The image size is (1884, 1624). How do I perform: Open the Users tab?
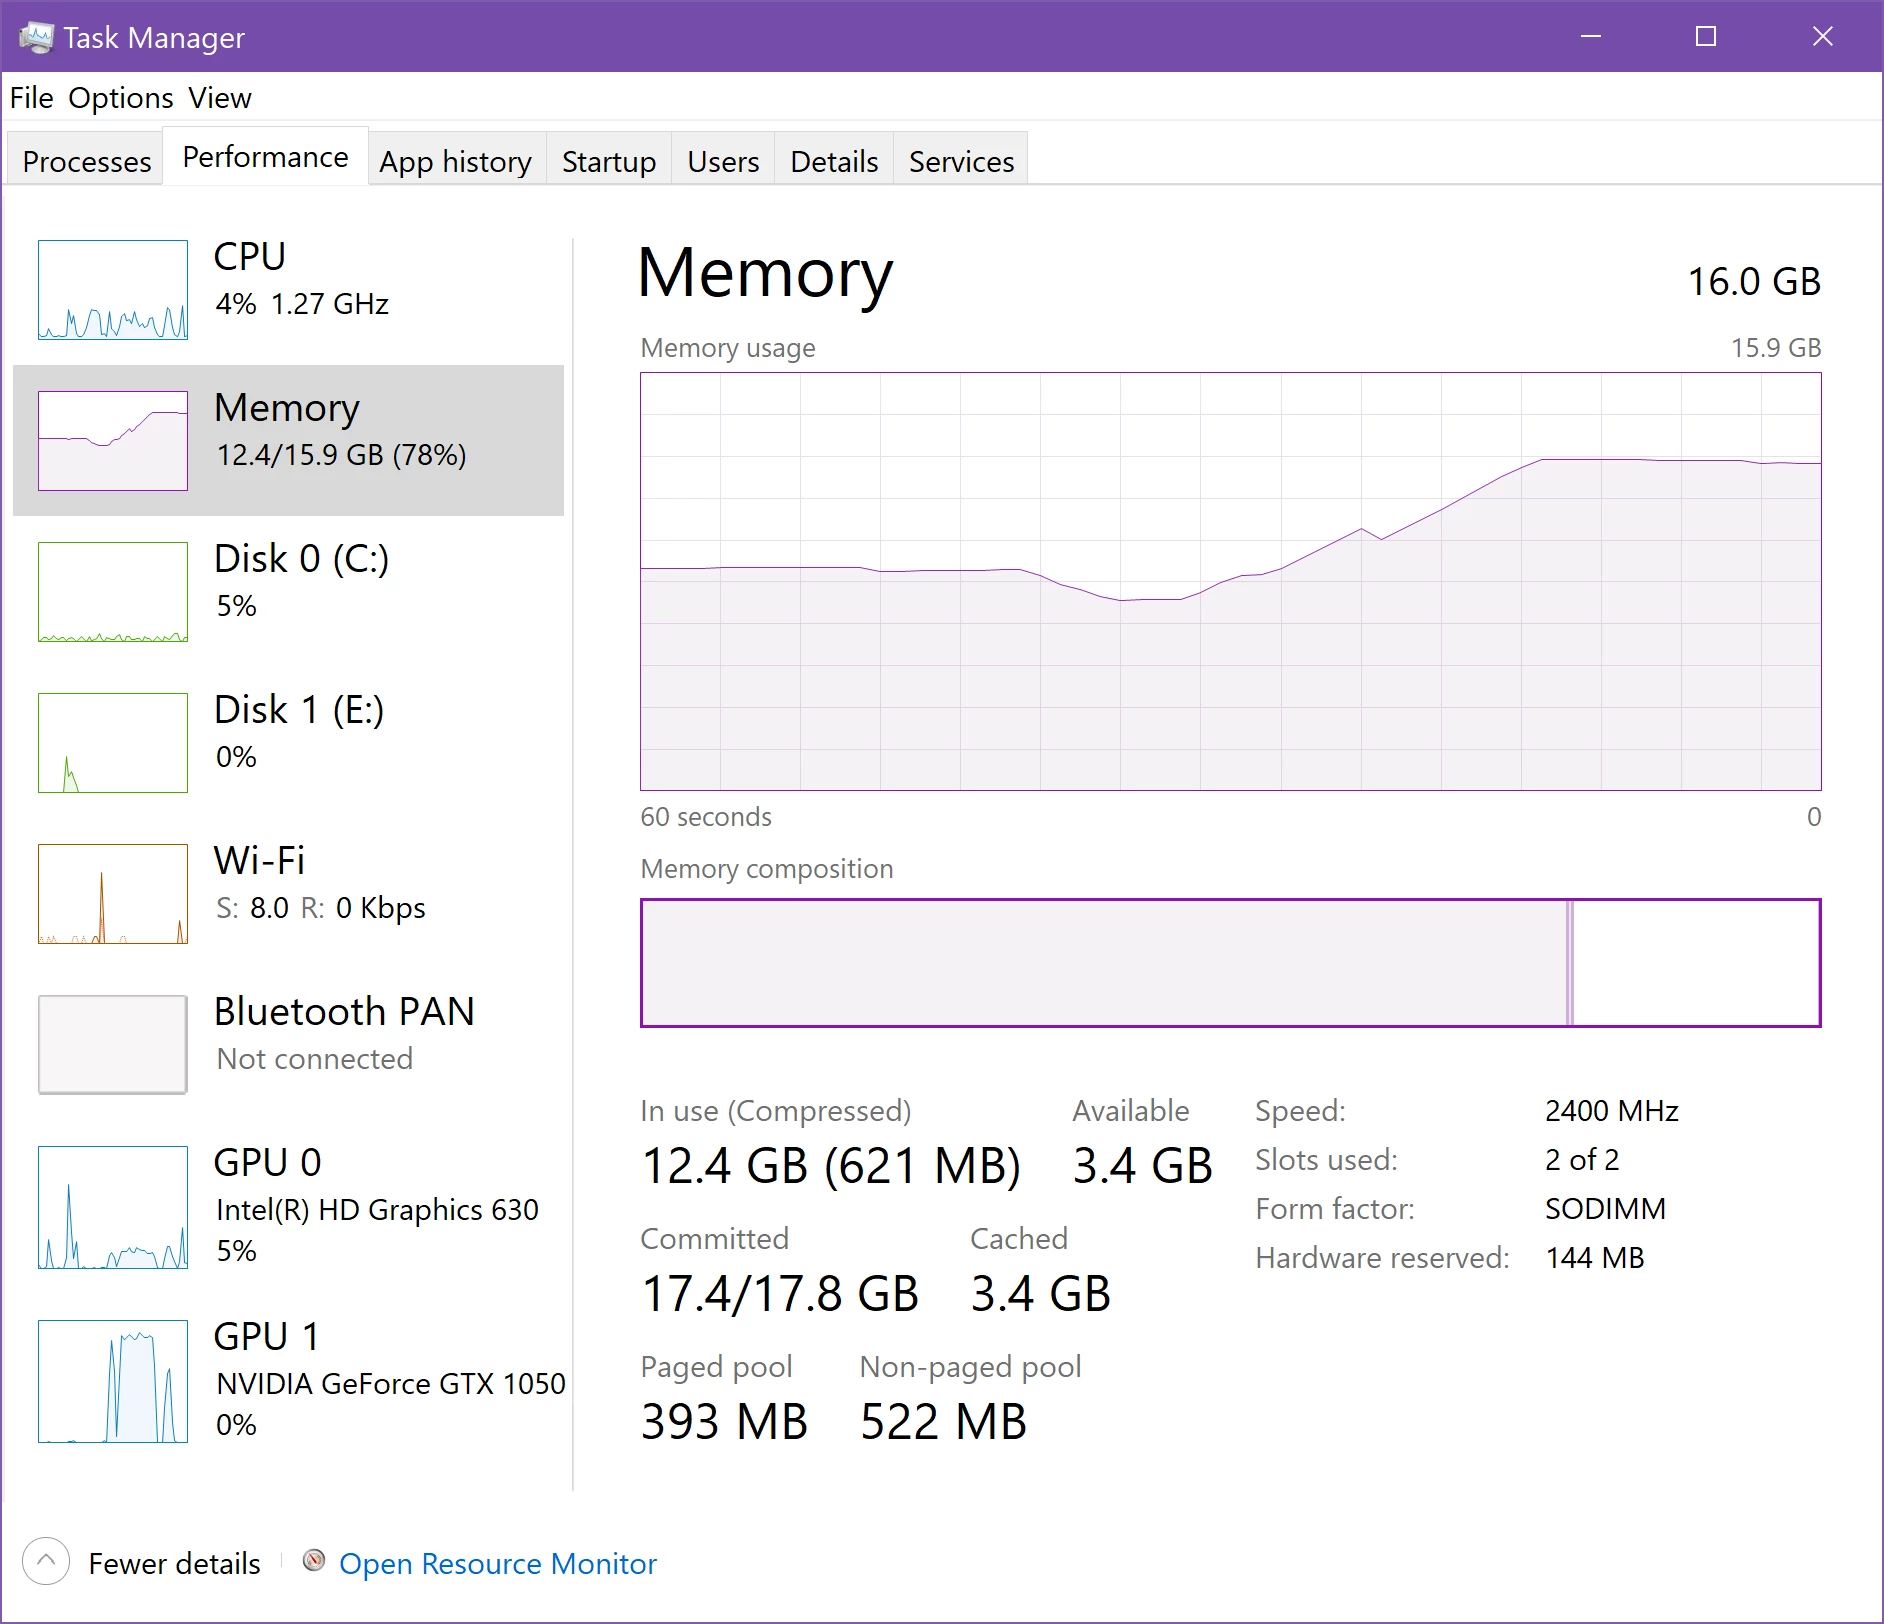click(723, 161)
